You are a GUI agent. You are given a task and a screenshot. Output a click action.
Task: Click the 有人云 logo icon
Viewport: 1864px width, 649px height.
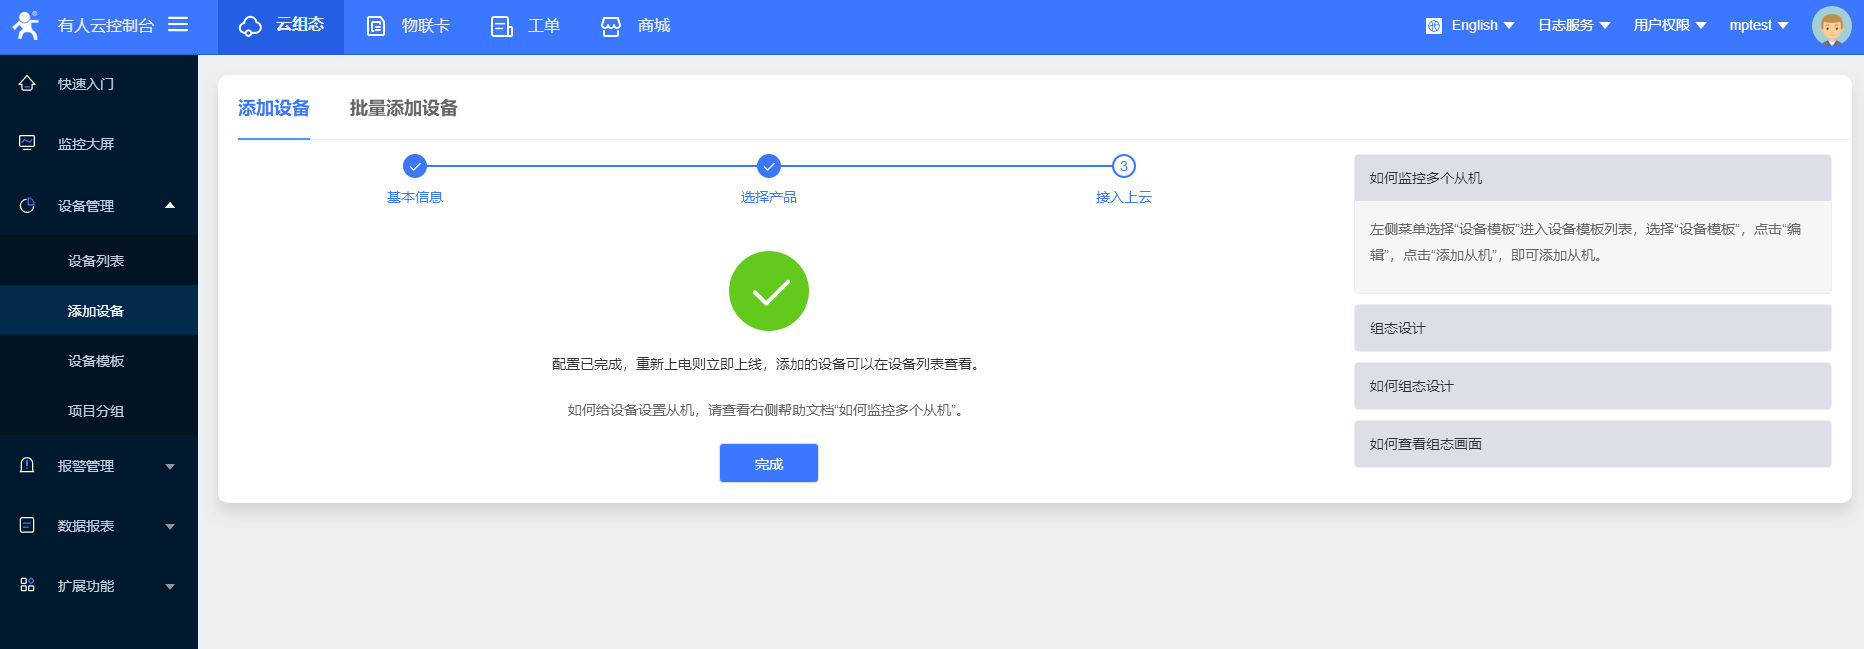coord(26,25)
